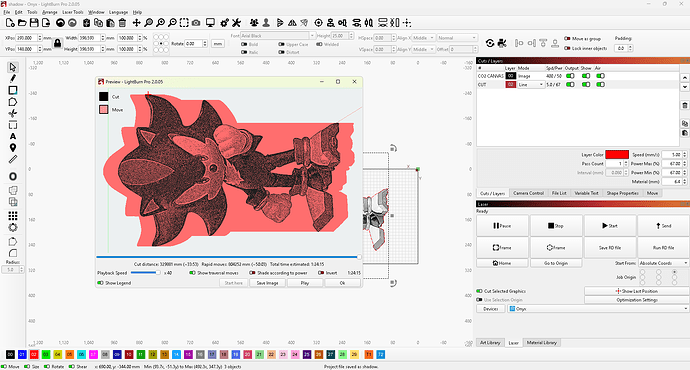Open settings via the gears icon
Image resolution: width=690 pixels, height=370 pixels.
(224, 23)
